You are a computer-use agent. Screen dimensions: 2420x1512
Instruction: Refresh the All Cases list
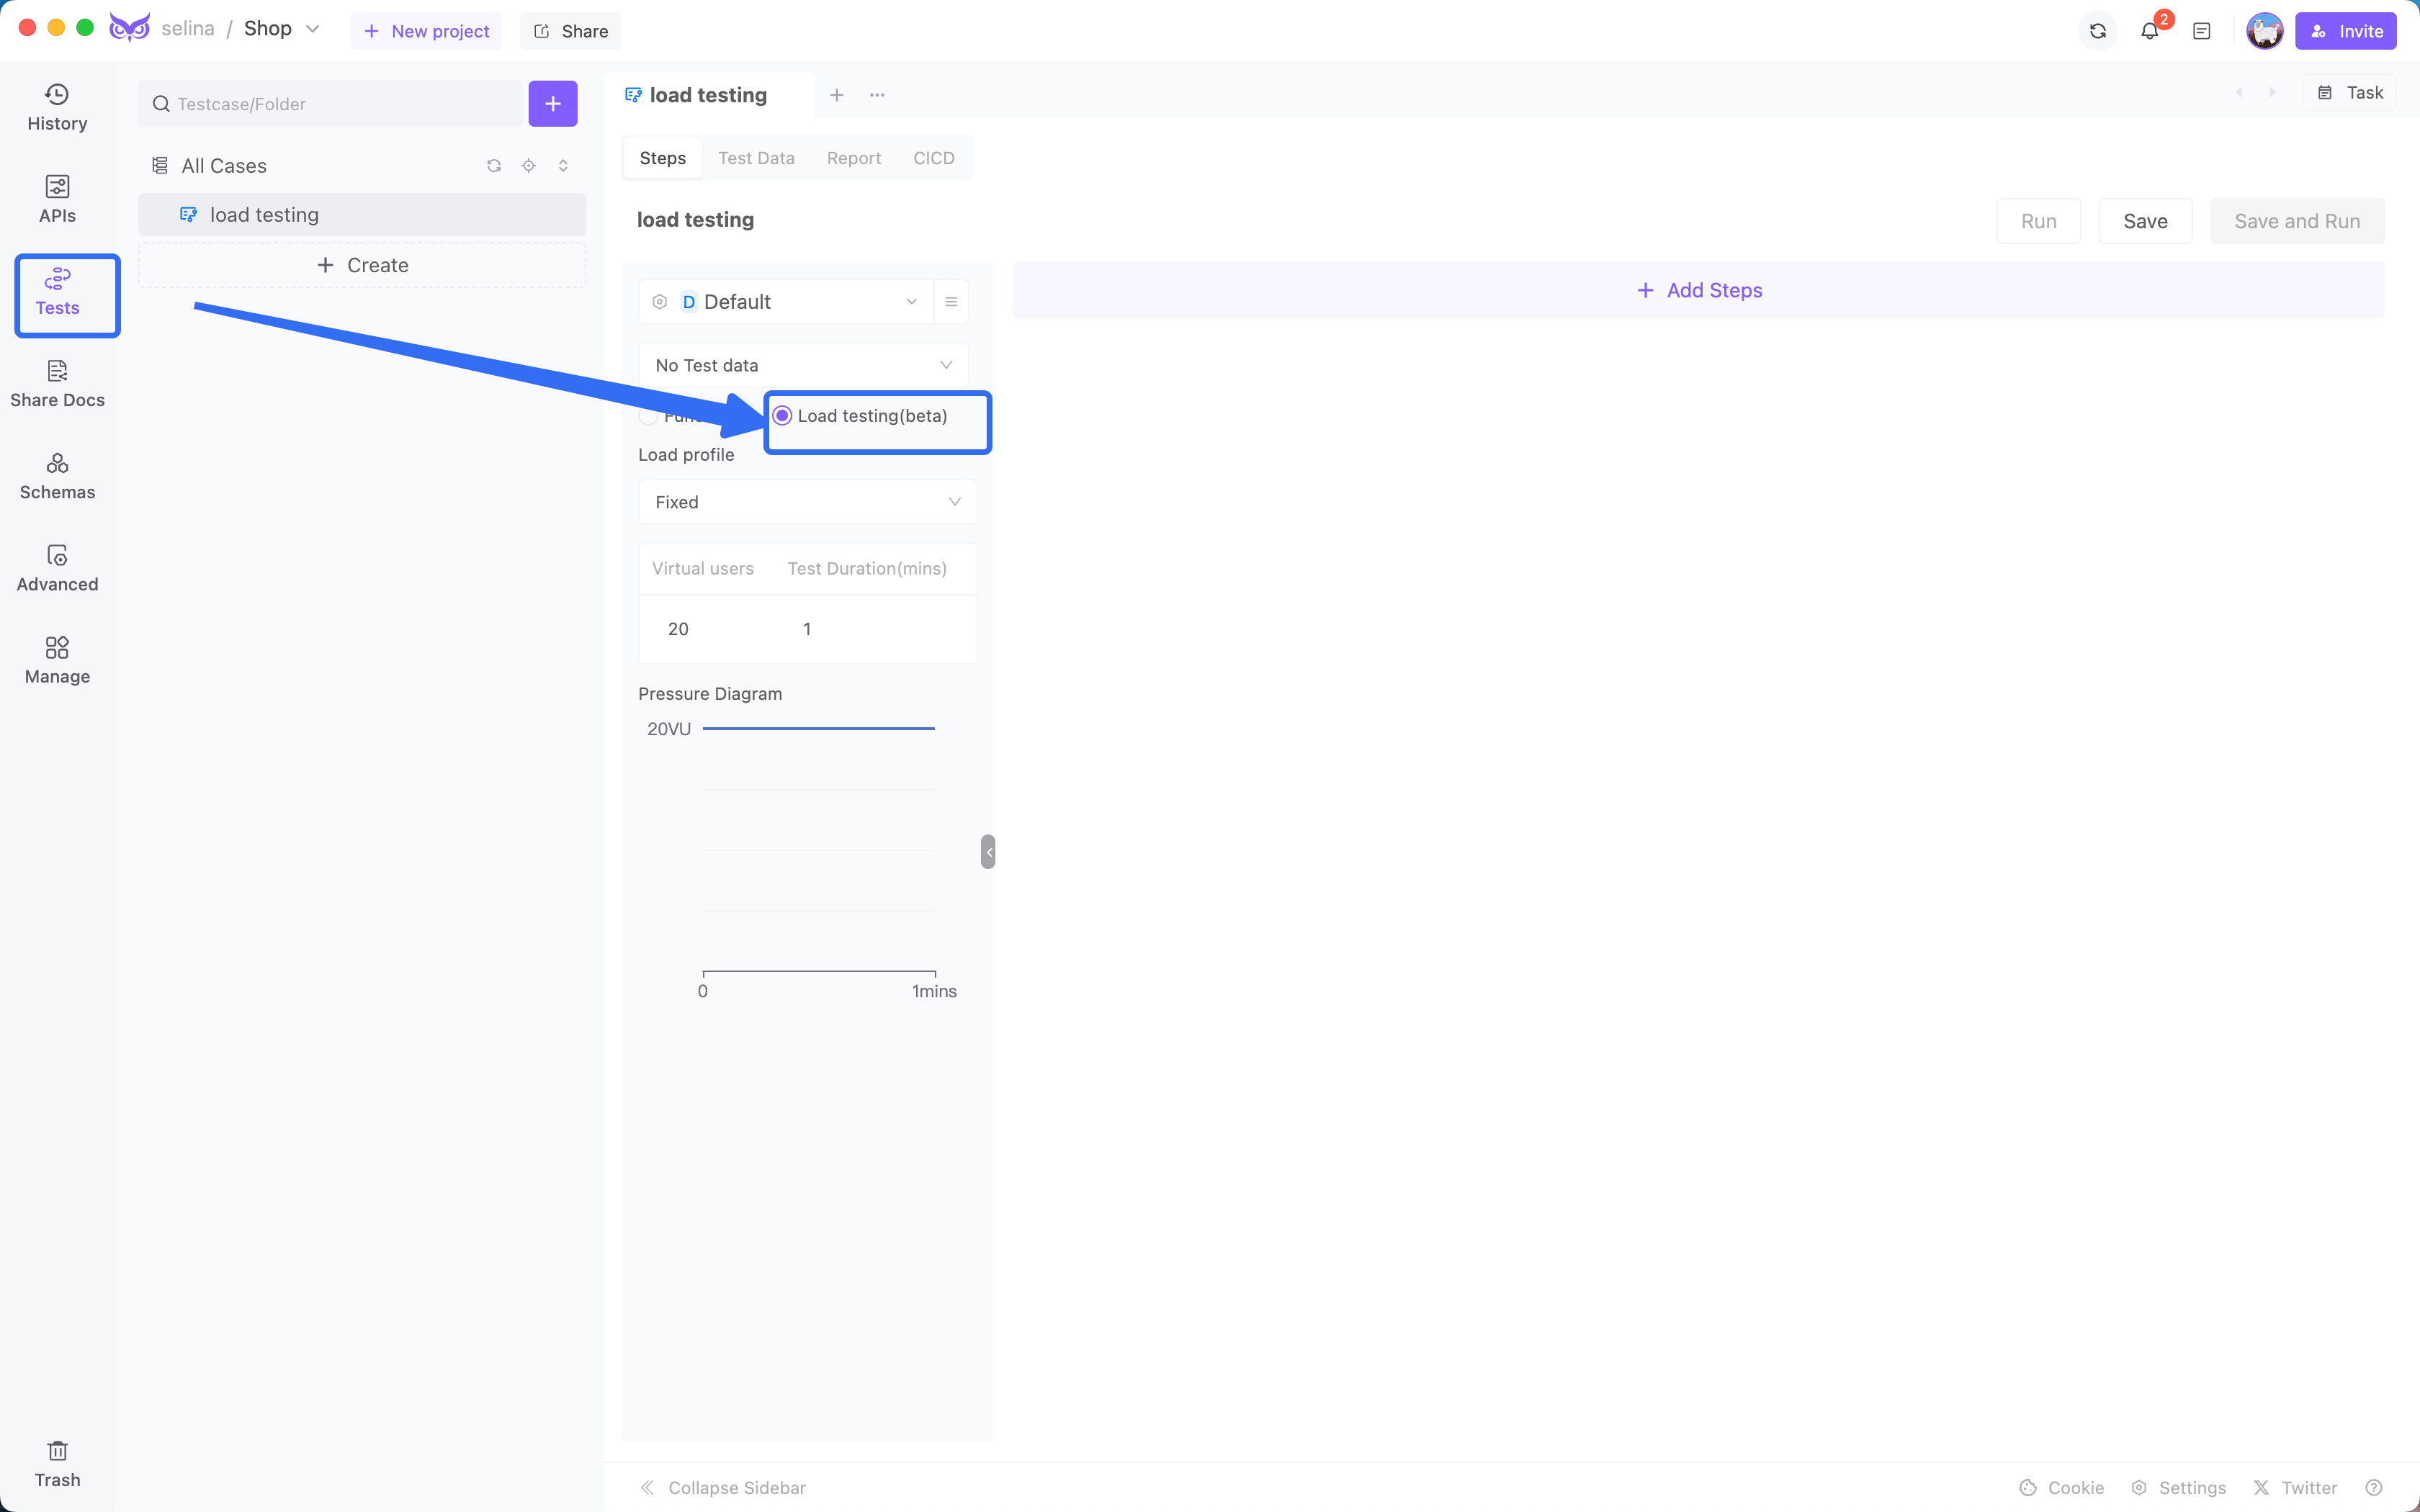(x=494, y=166)
